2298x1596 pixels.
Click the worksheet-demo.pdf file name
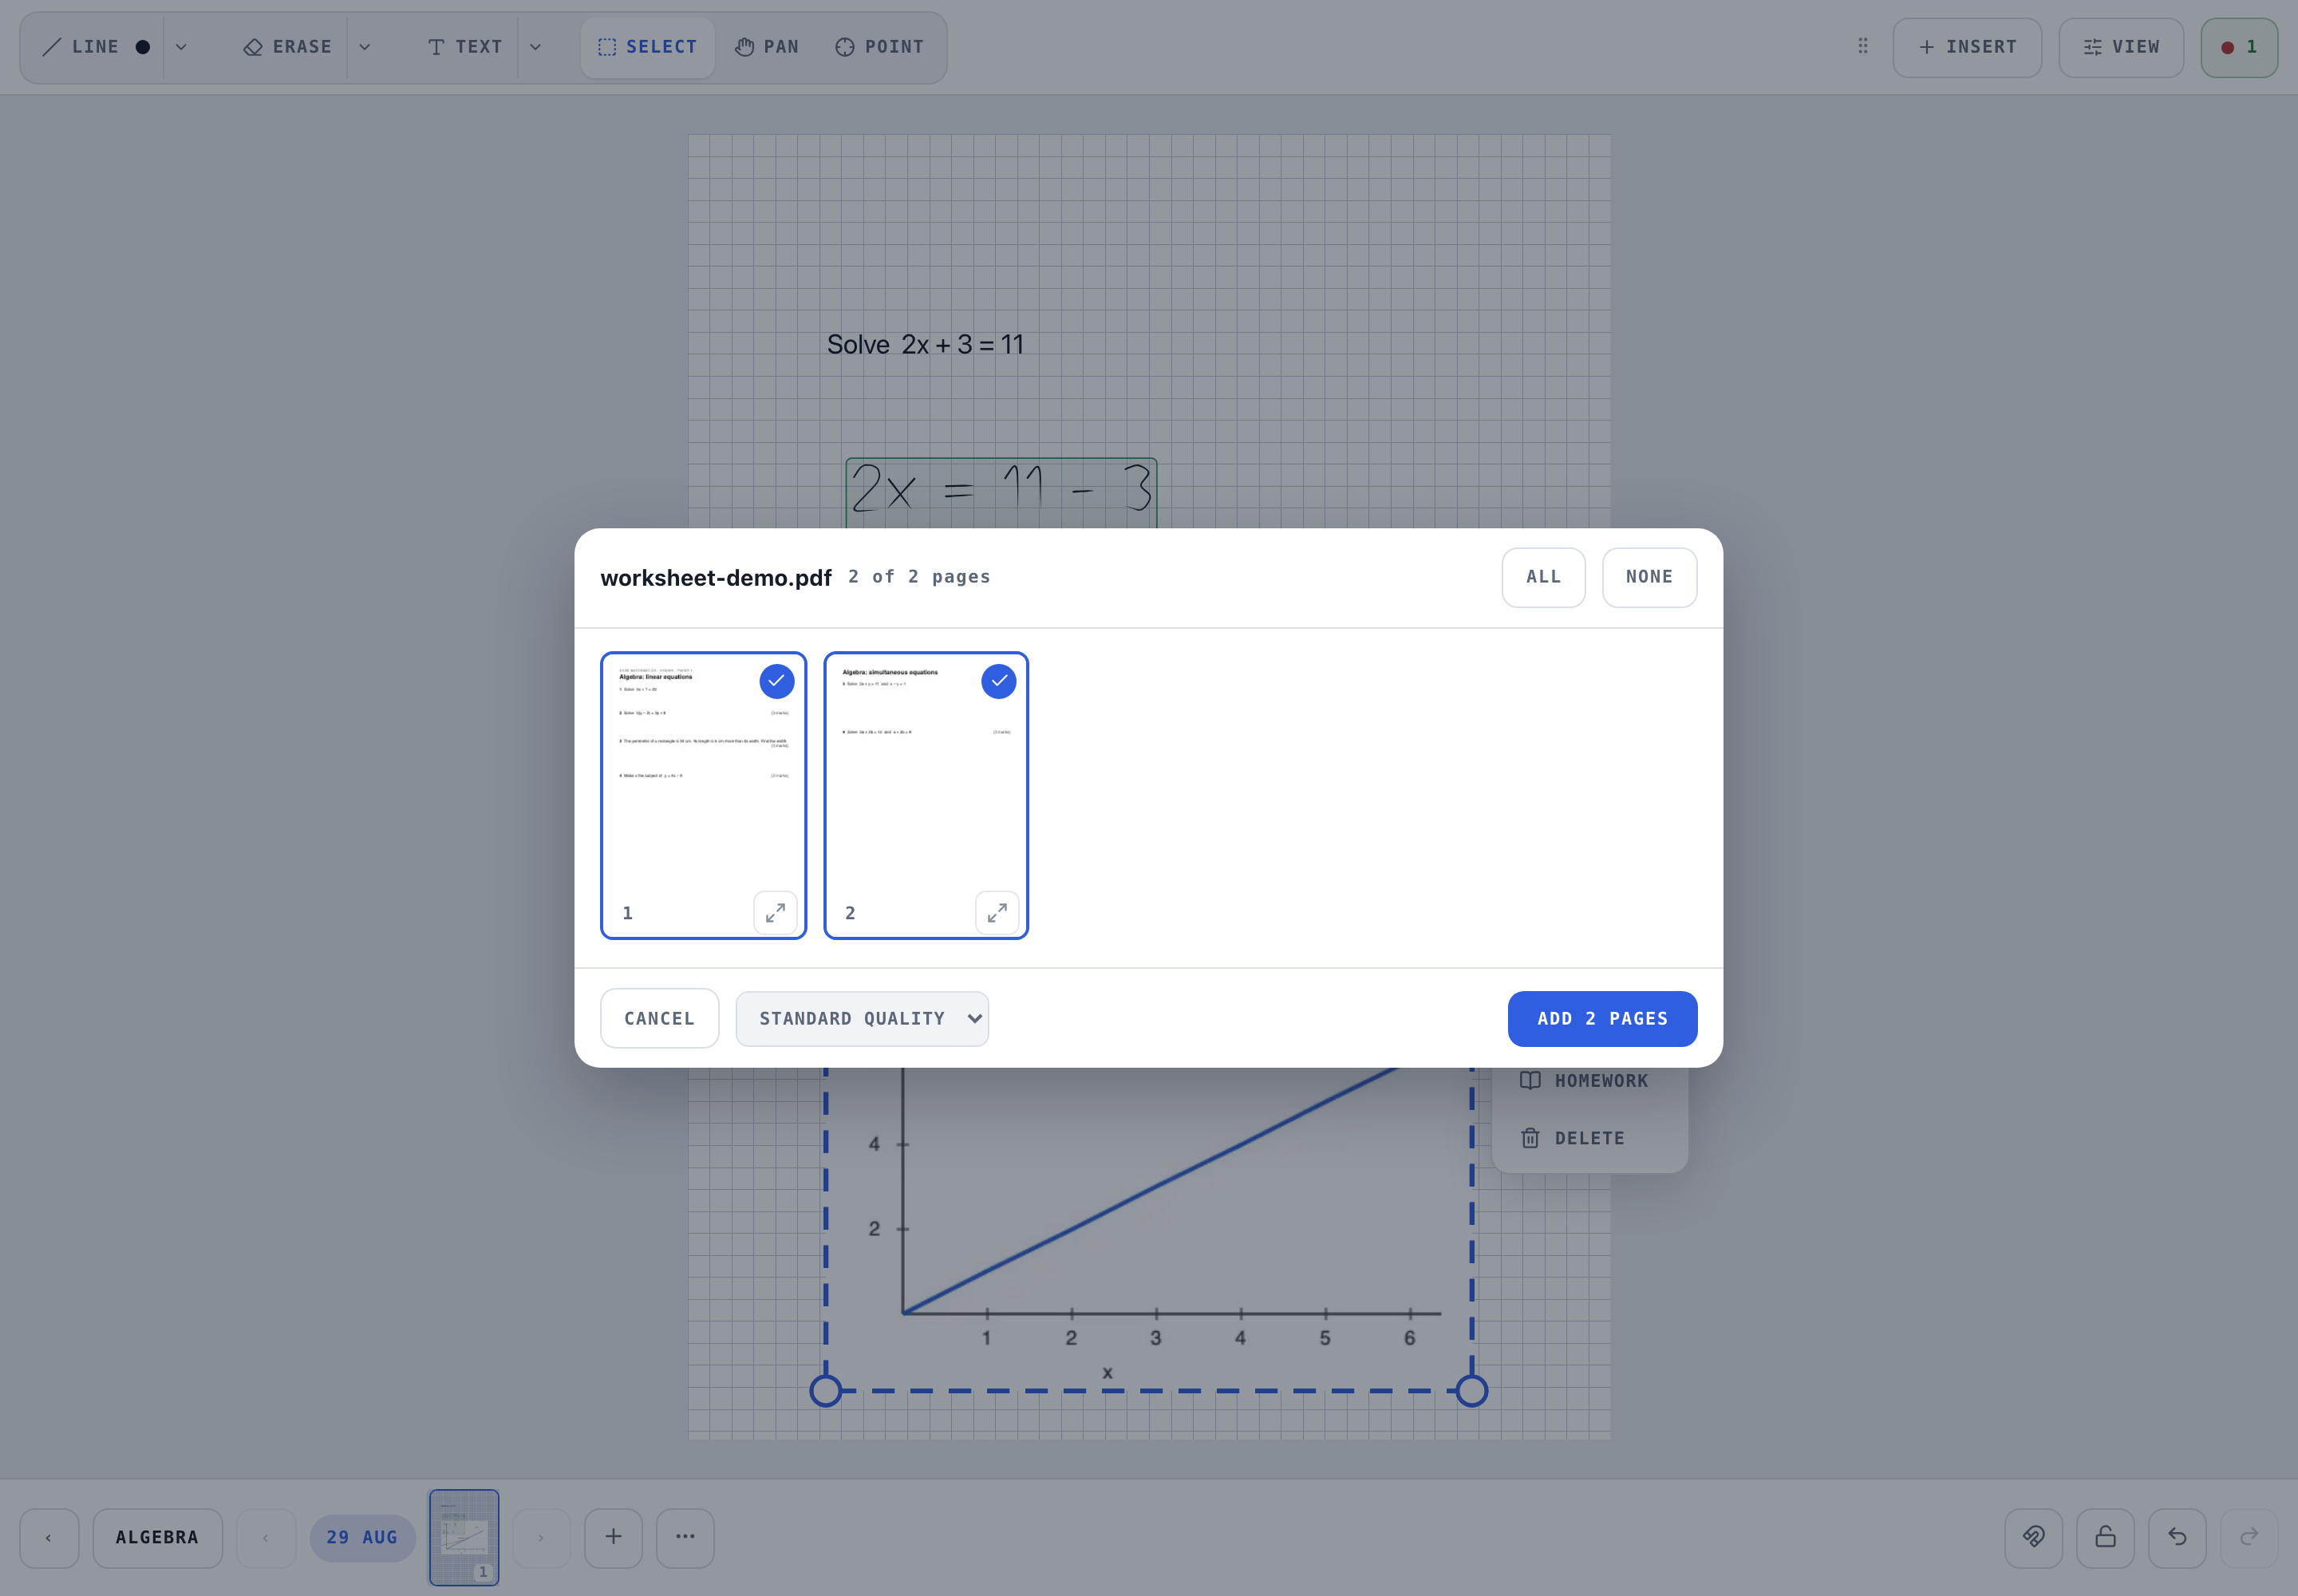pyautogui.click(x=716, y=578)
